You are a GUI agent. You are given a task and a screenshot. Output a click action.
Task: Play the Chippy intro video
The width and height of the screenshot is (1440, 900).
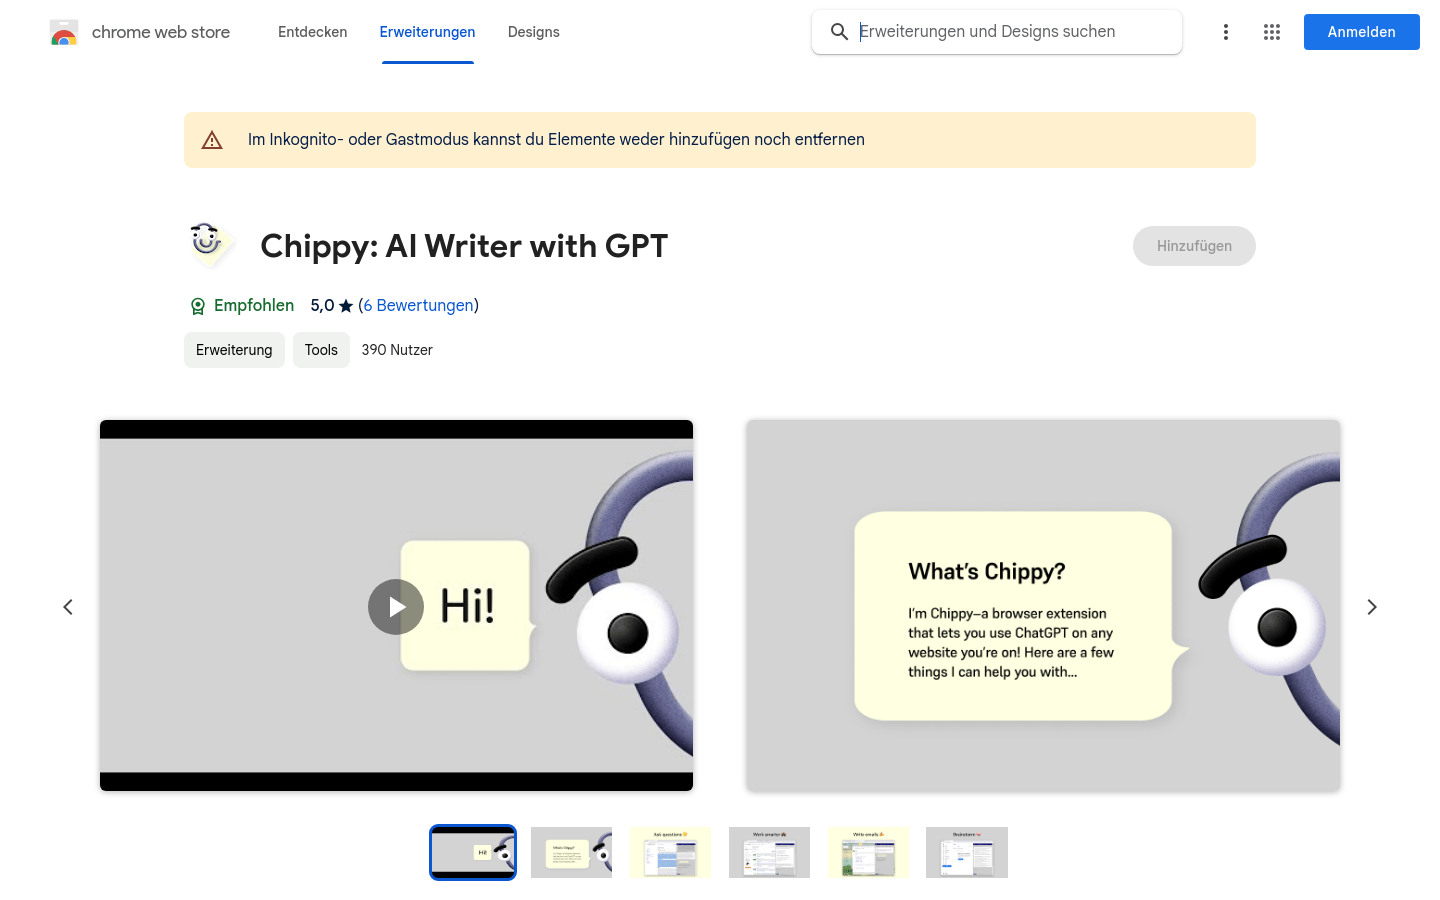[x=396, y=607]
